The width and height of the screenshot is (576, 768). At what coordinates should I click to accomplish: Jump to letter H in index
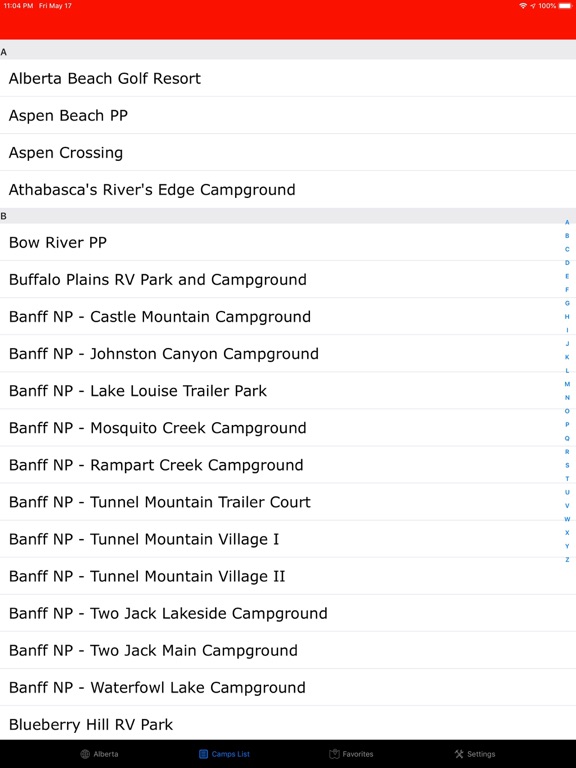click(x=567, y=316)
